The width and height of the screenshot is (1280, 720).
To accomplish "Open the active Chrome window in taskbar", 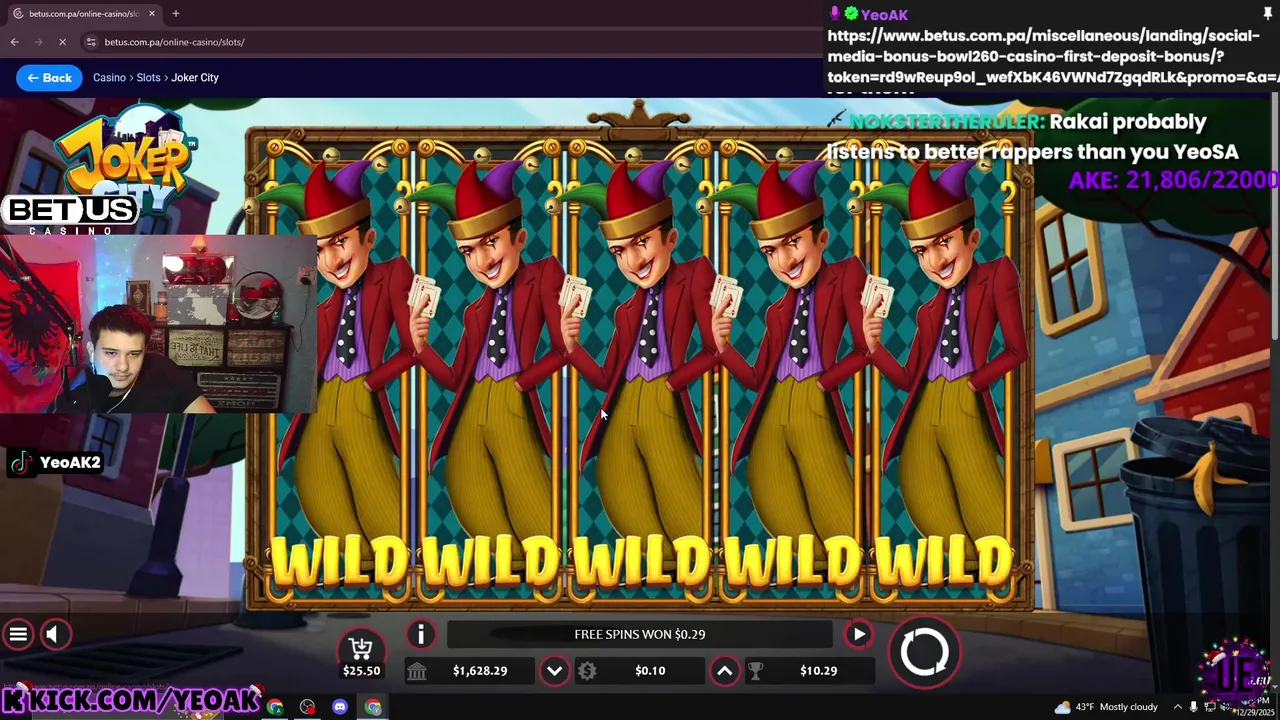I will (x=373, y=707).
